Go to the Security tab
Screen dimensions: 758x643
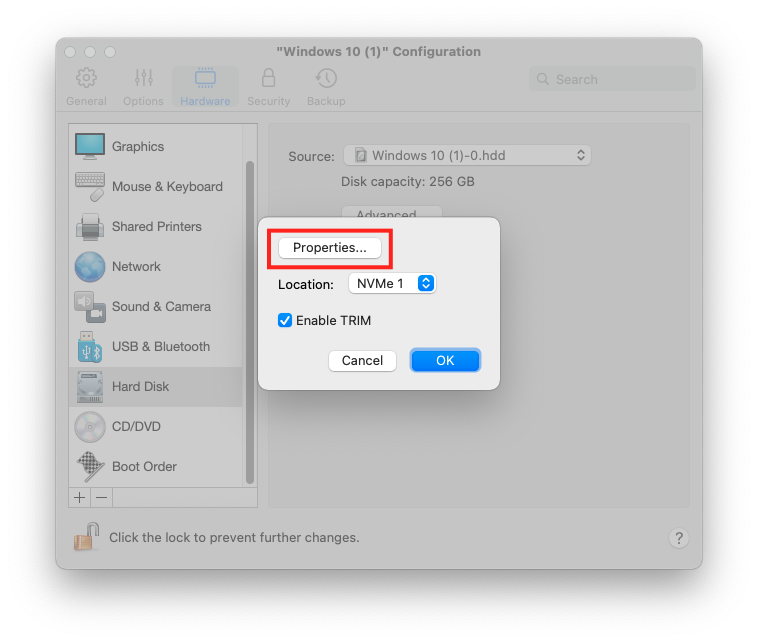click(268, 88)
